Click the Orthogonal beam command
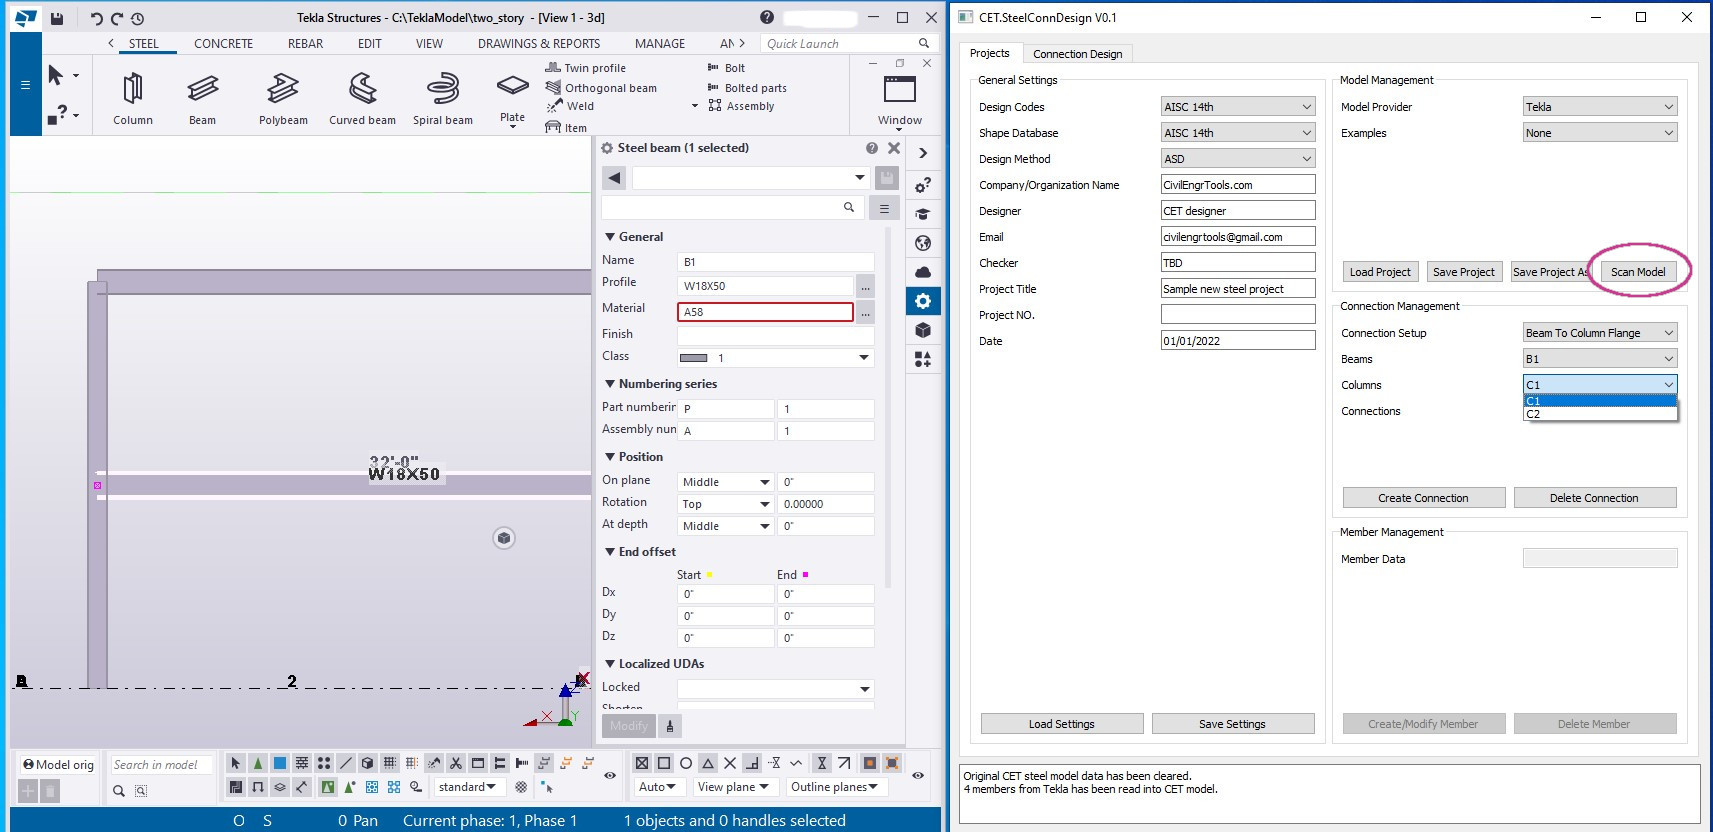Screen dimensions: 1713x832 (x=601, y=88)
